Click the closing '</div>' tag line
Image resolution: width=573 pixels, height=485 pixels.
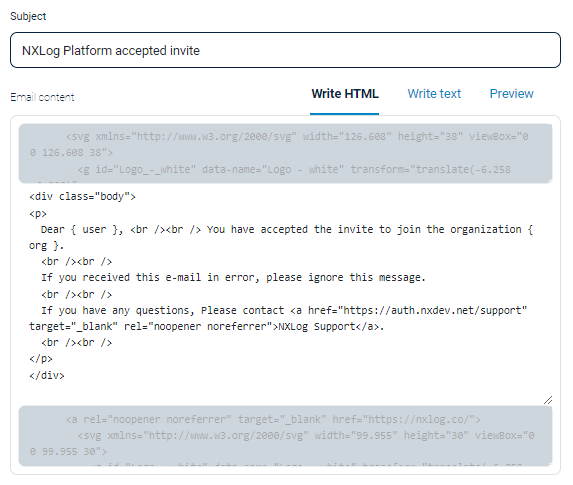click(x=47, y=375)
